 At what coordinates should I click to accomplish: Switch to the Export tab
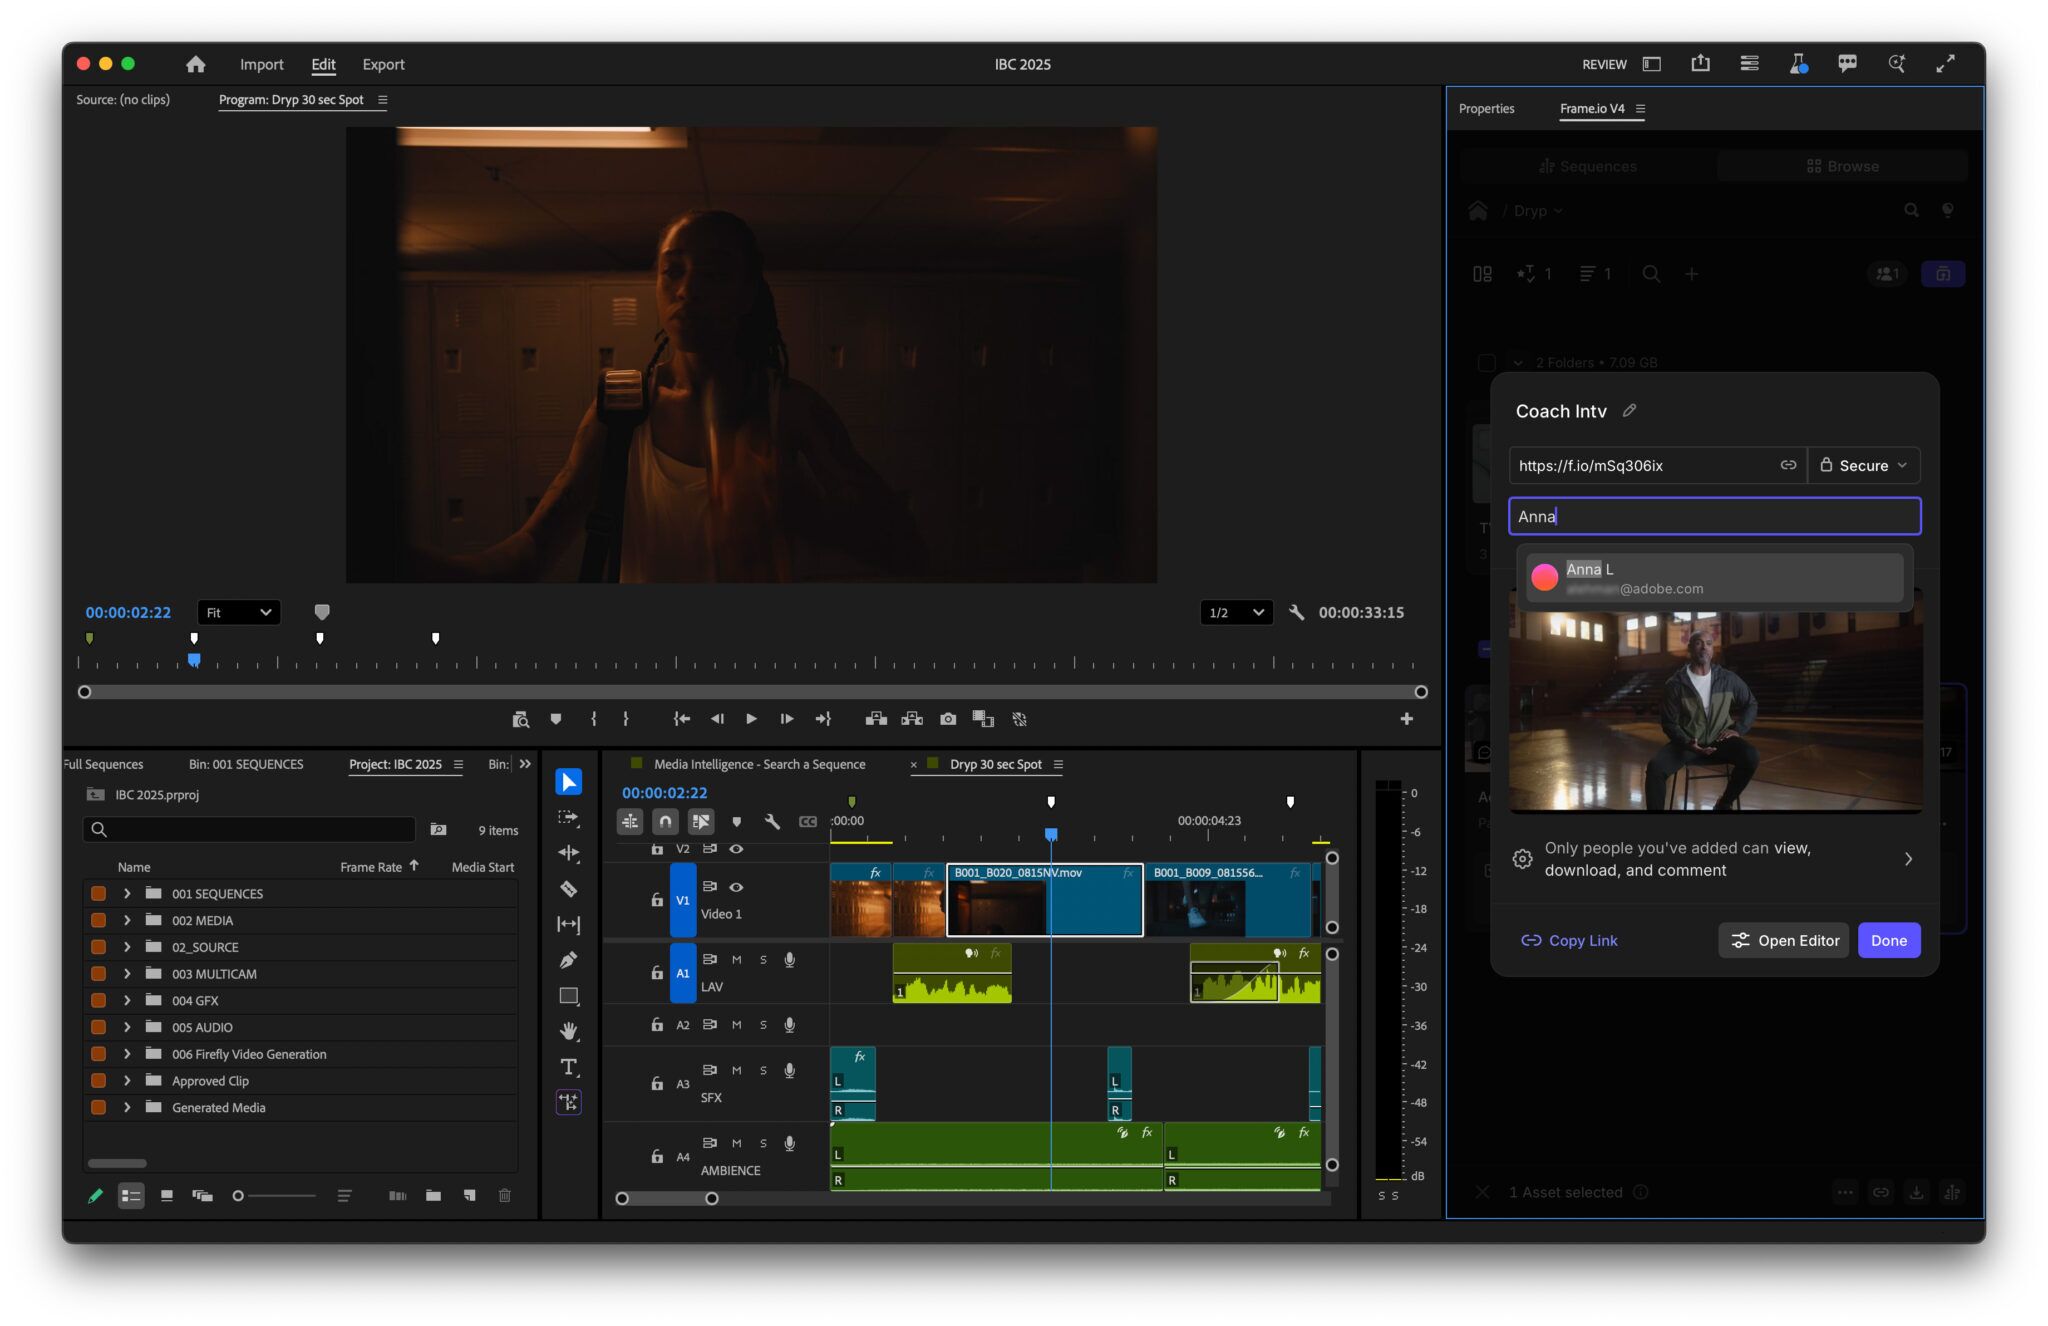[x=383, y=64]
